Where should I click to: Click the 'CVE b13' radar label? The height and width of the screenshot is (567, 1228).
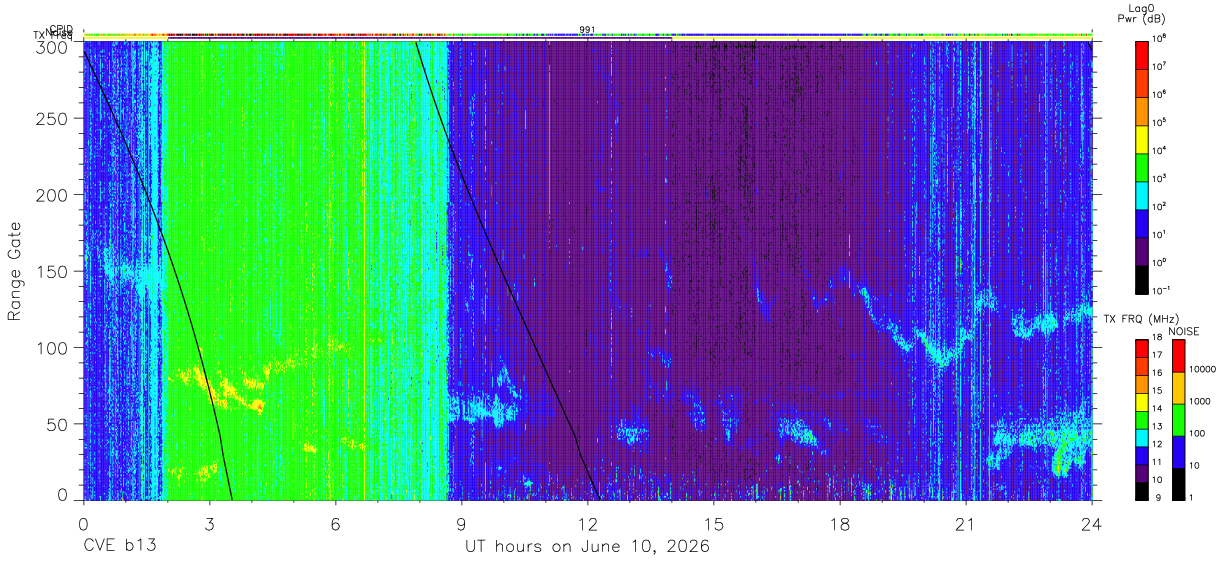tap(119, 547)
